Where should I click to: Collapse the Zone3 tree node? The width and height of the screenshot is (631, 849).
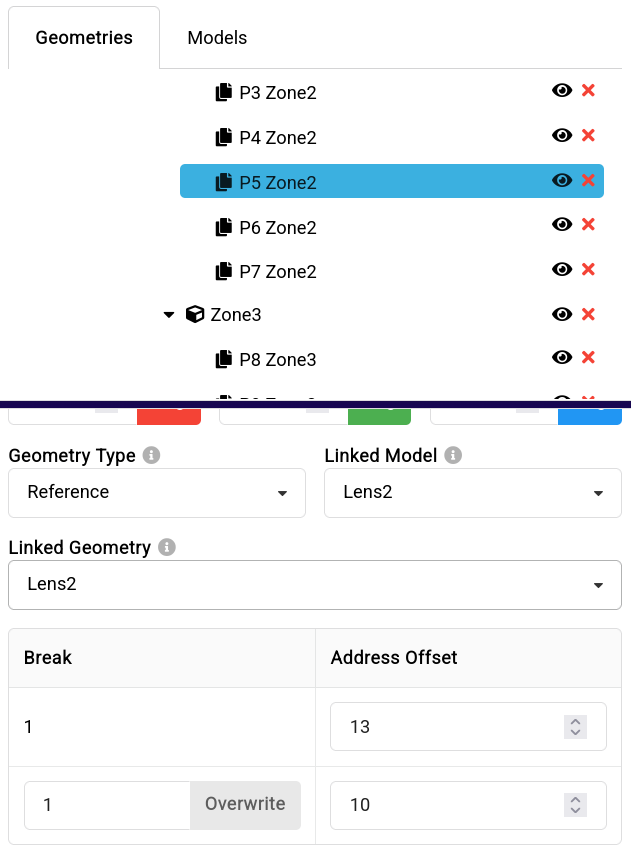[x=169, y=315]
